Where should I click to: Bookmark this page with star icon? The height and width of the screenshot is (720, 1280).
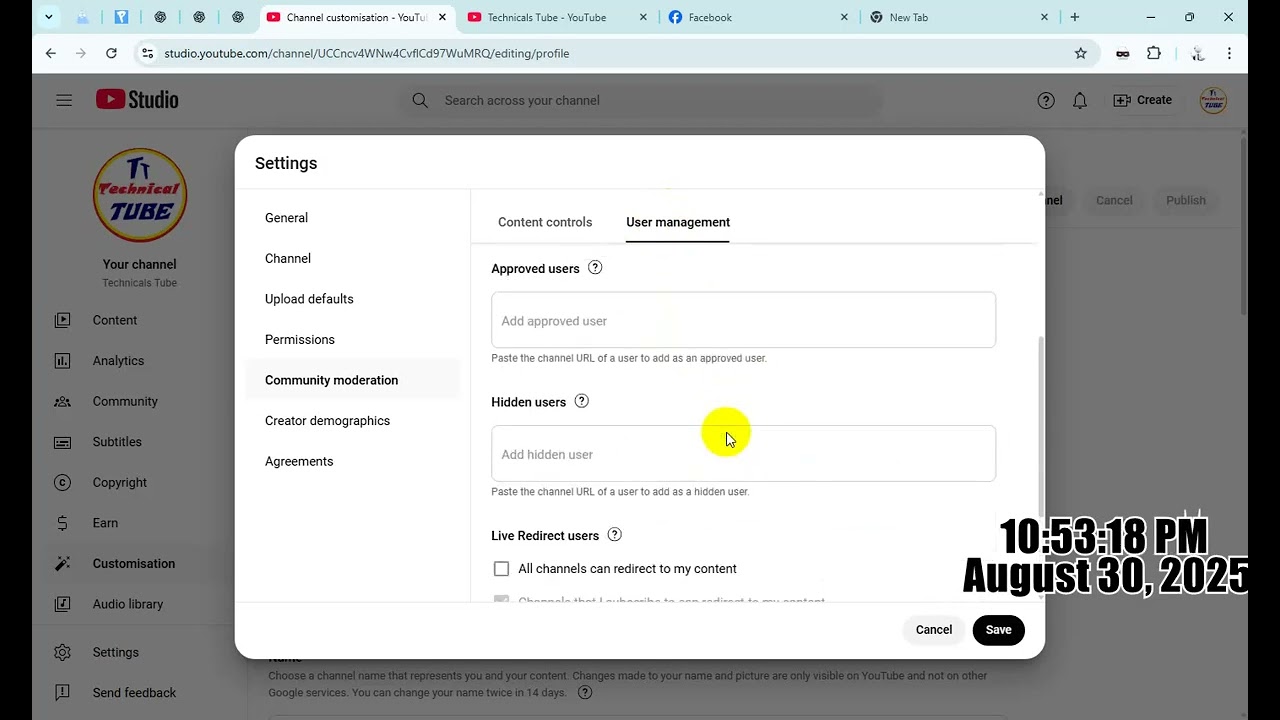[1081, 53]
